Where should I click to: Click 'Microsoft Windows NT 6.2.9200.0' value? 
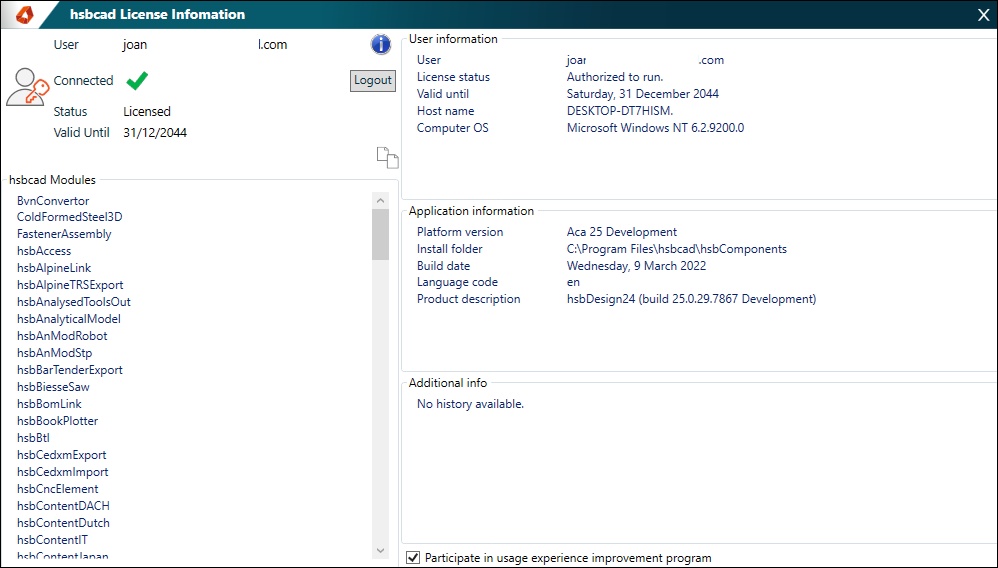(656, 128)
